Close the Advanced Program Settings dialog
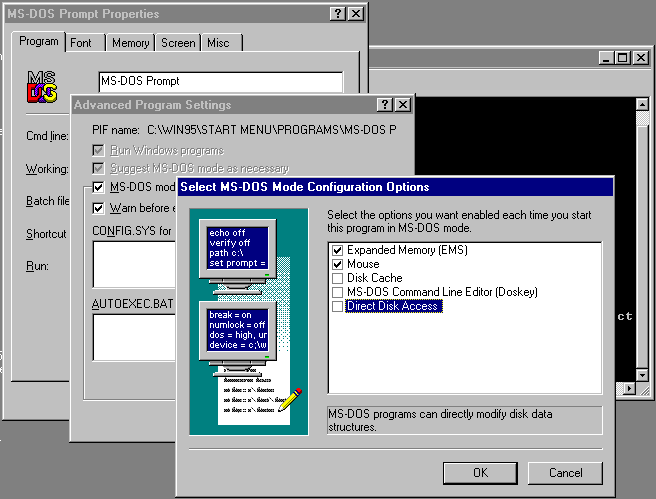656x499 pixels. 402,105
